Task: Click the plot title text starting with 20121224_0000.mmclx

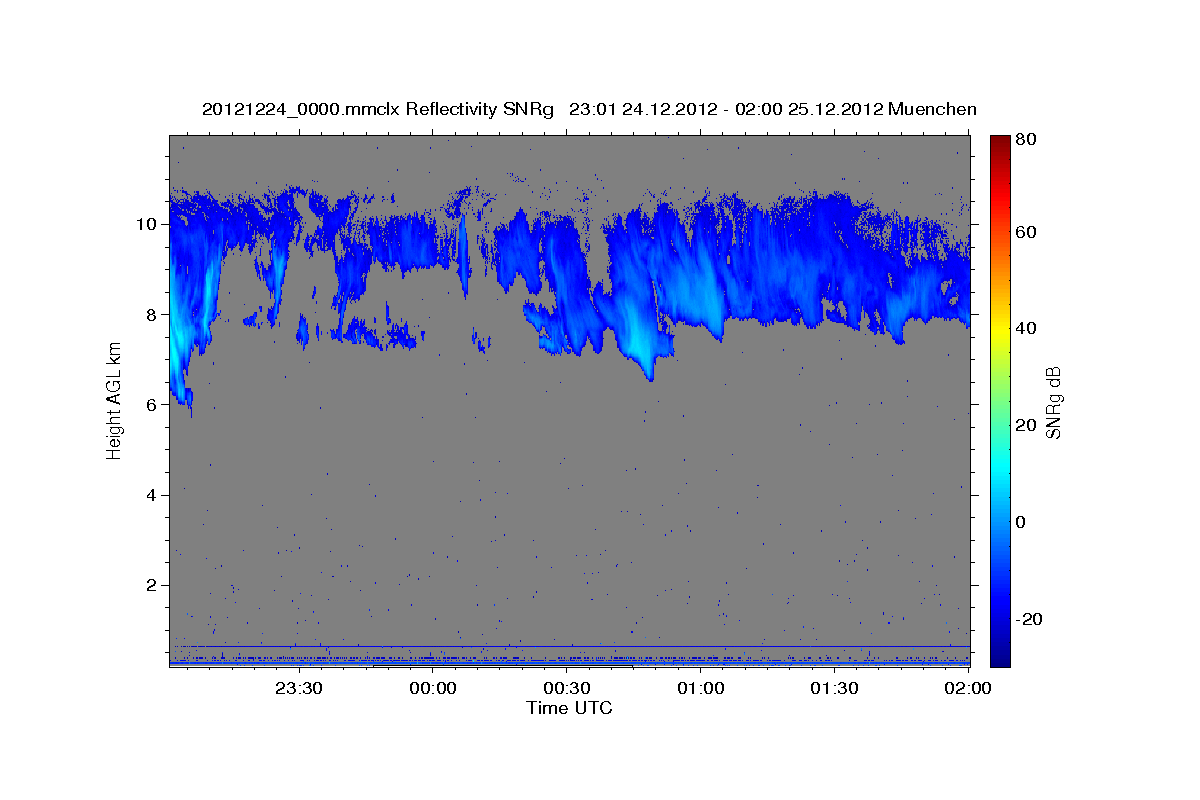Action: (x=589, y=109)
